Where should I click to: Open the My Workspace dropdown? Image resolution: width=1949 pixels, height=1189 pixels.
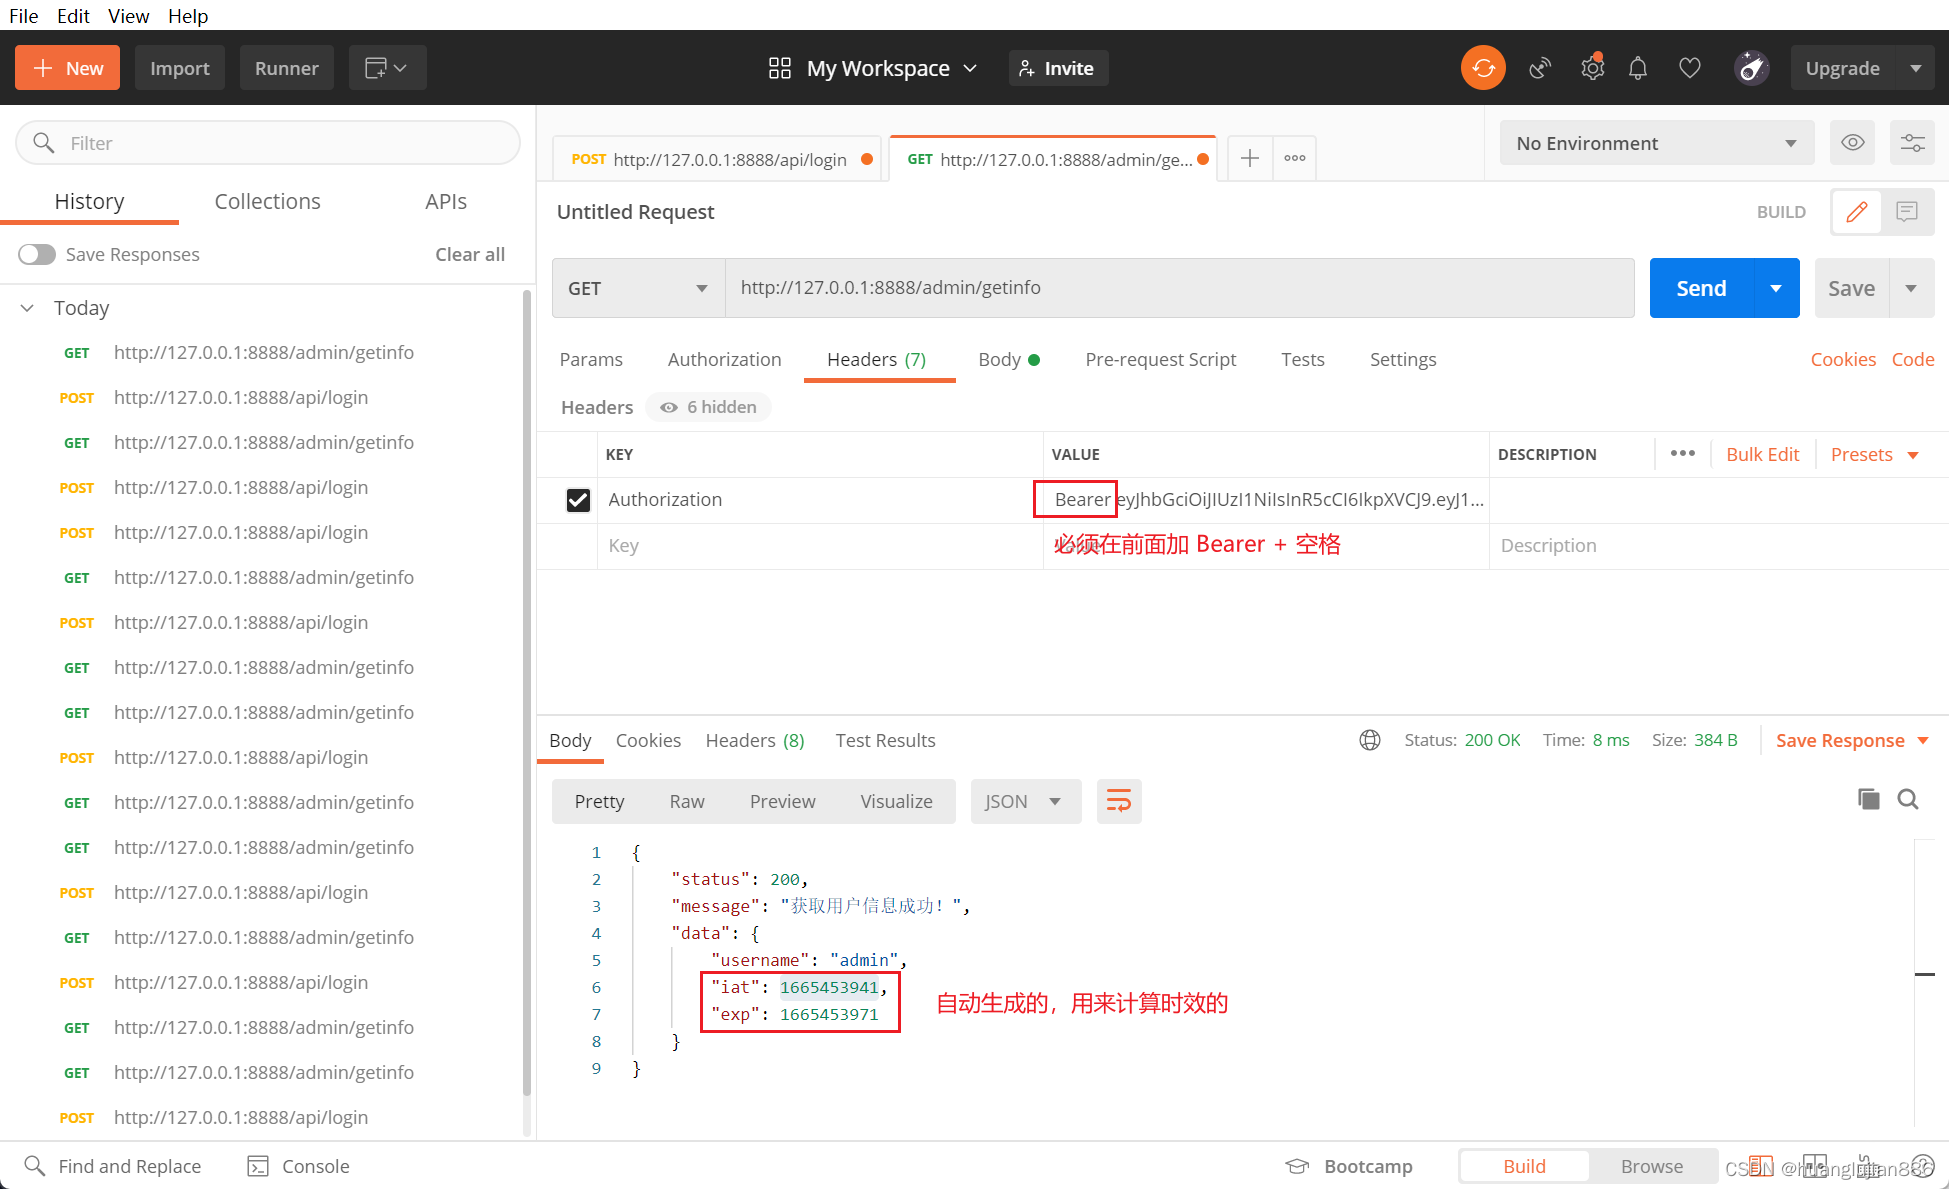click(x=873, y=68)
